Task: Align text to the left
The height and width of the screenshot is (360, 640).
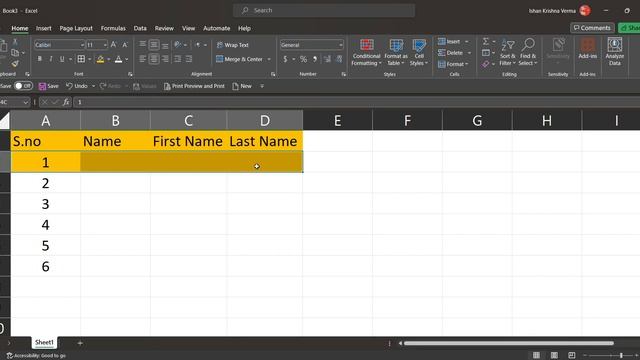Action: (142, 59)
